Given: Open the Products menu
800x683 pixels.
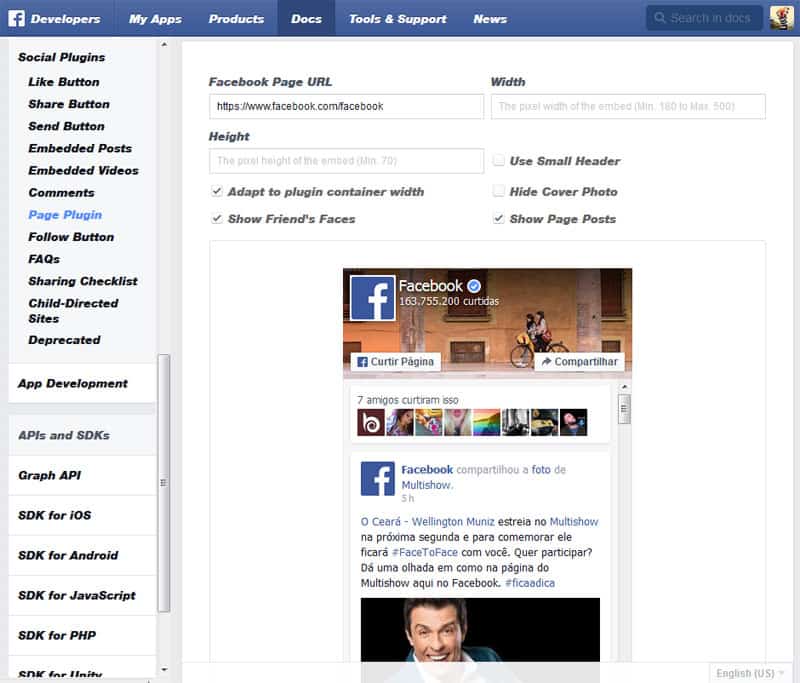Looking at the screenshot, I should point(236,18).
